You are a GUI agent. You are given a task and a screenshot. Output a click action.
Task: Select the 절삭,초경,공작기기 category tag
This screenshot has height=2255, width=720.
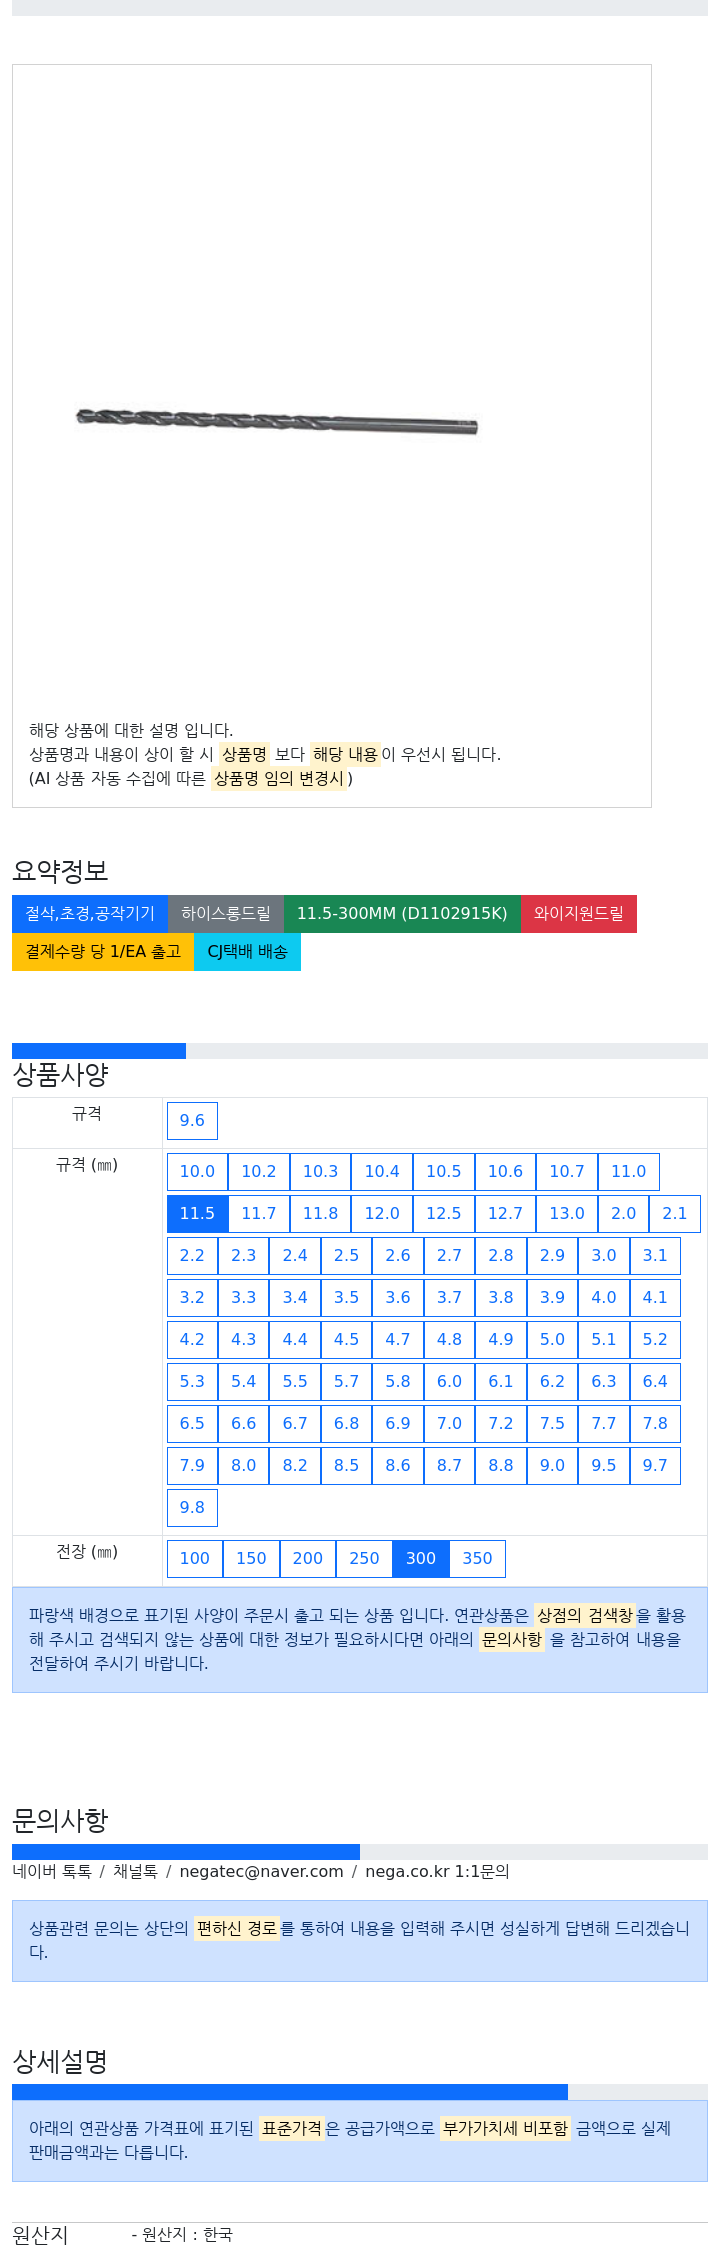point(90,914)
